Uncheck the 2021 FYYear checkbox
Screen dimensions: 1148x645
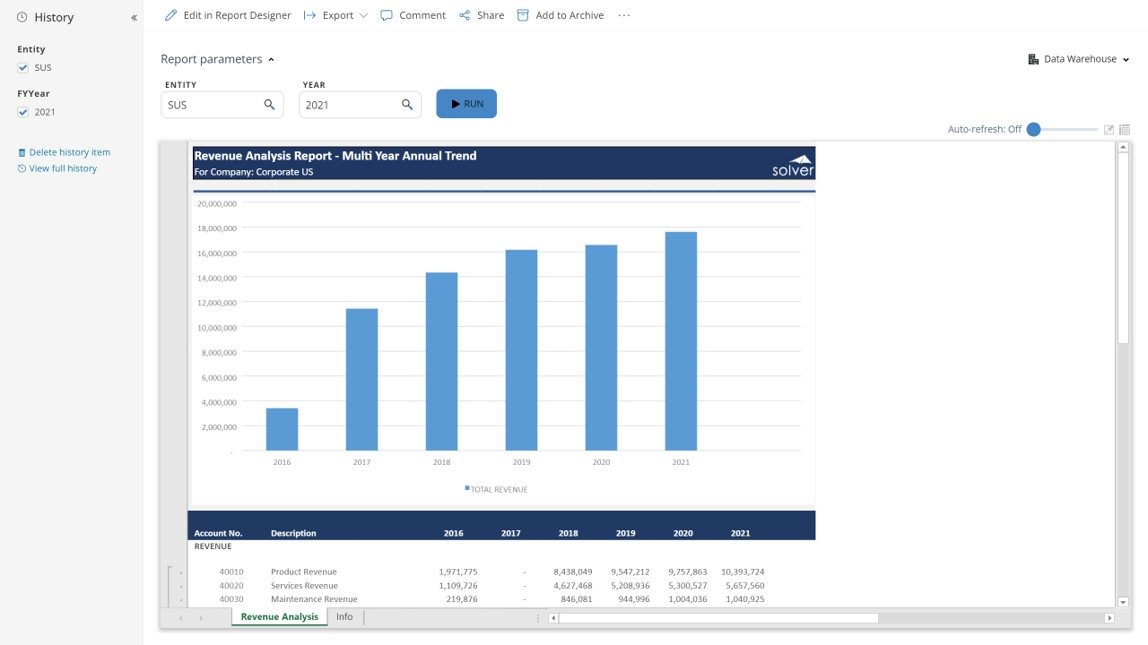point(23,112)
